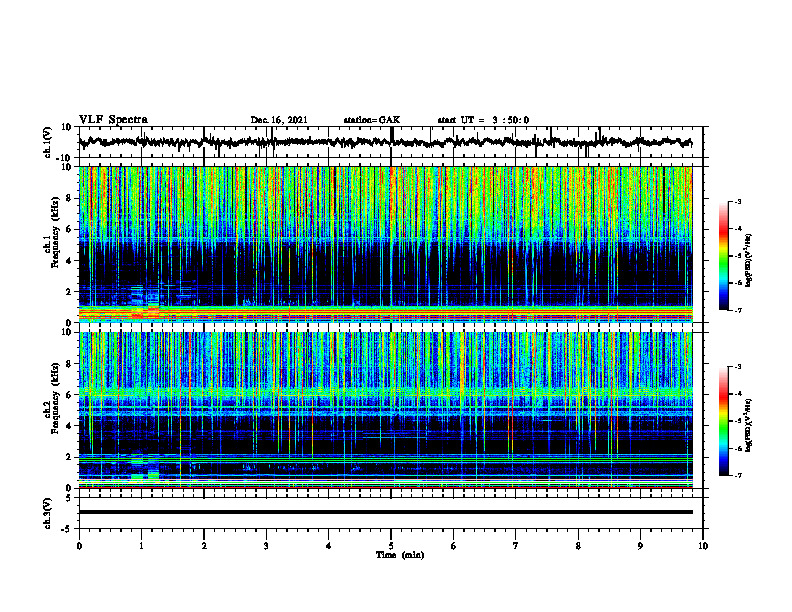Image resolution: width=792 pixels, height=612 pixels.
Task: Click time-axis tick label "8" under ch.3
Action: [x=578, y=546]
